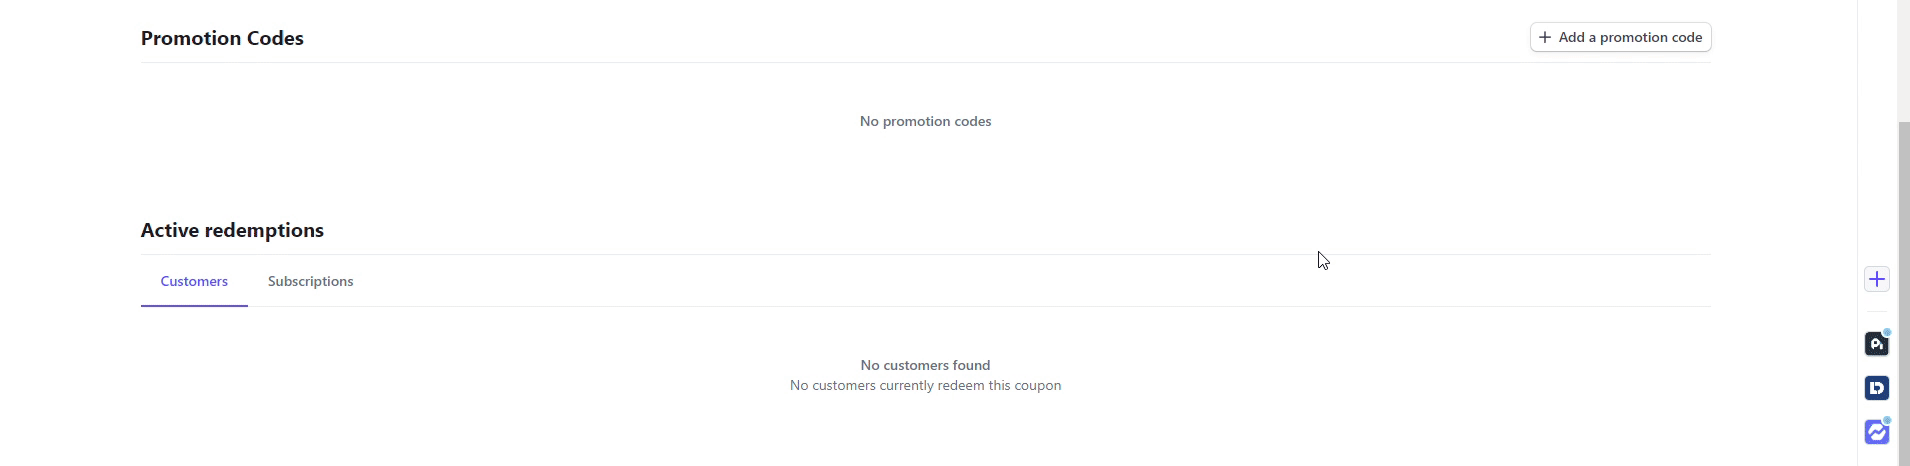The image size is (1910, 466).
Task: Click the Promotion Codes section heading
Action: [x=222, y=38]
